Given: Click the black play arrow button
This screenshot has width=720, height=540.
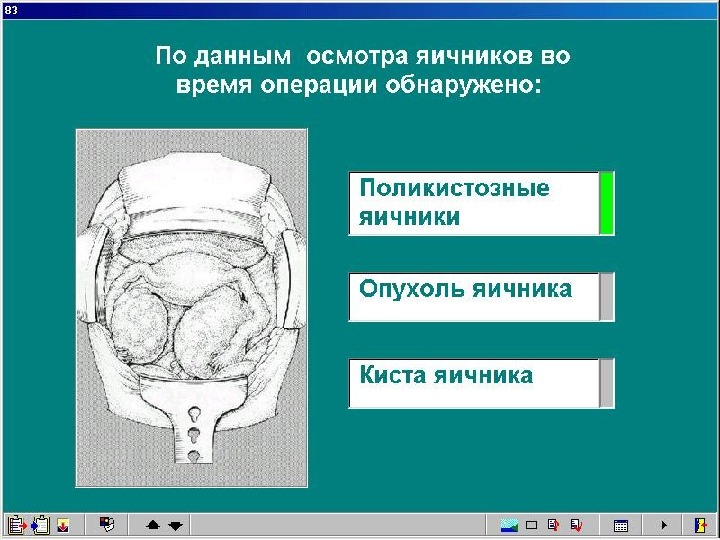Looking at the screenshot, I should pyautogui.click(x=664, y=525).
